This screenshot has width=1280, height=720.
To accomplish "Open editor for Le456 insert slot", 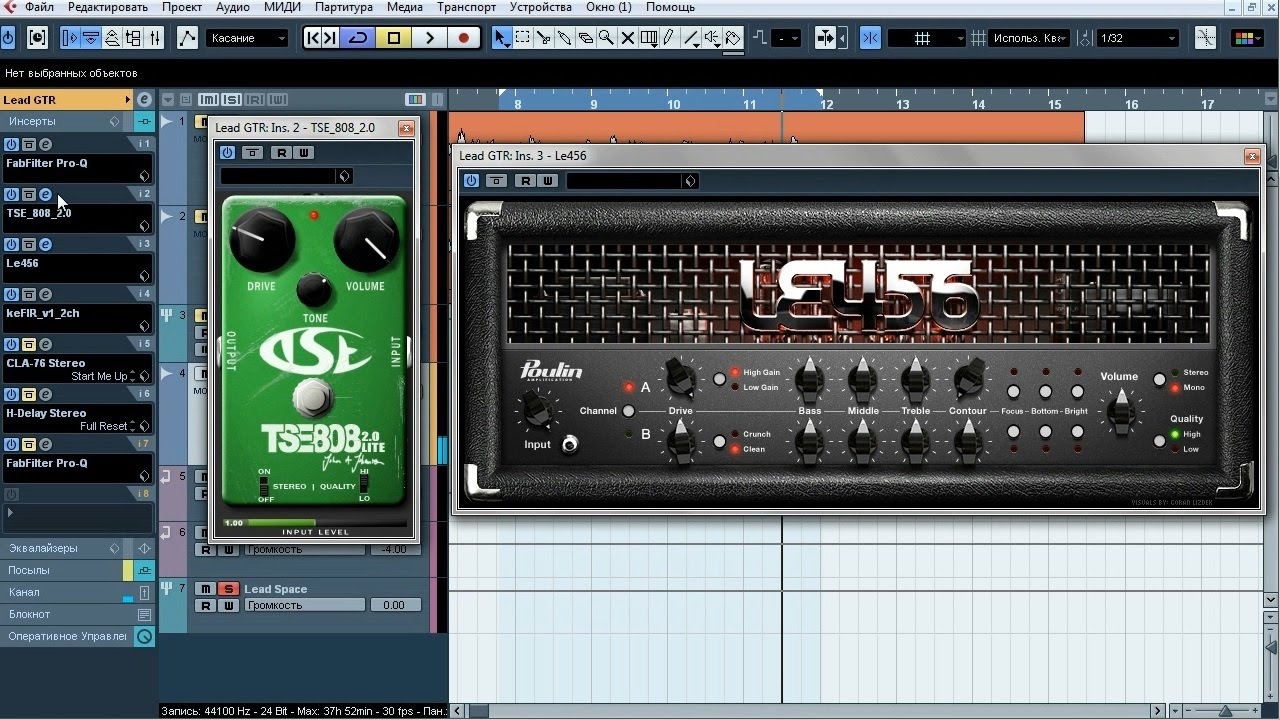I will [x=45, y=245].
